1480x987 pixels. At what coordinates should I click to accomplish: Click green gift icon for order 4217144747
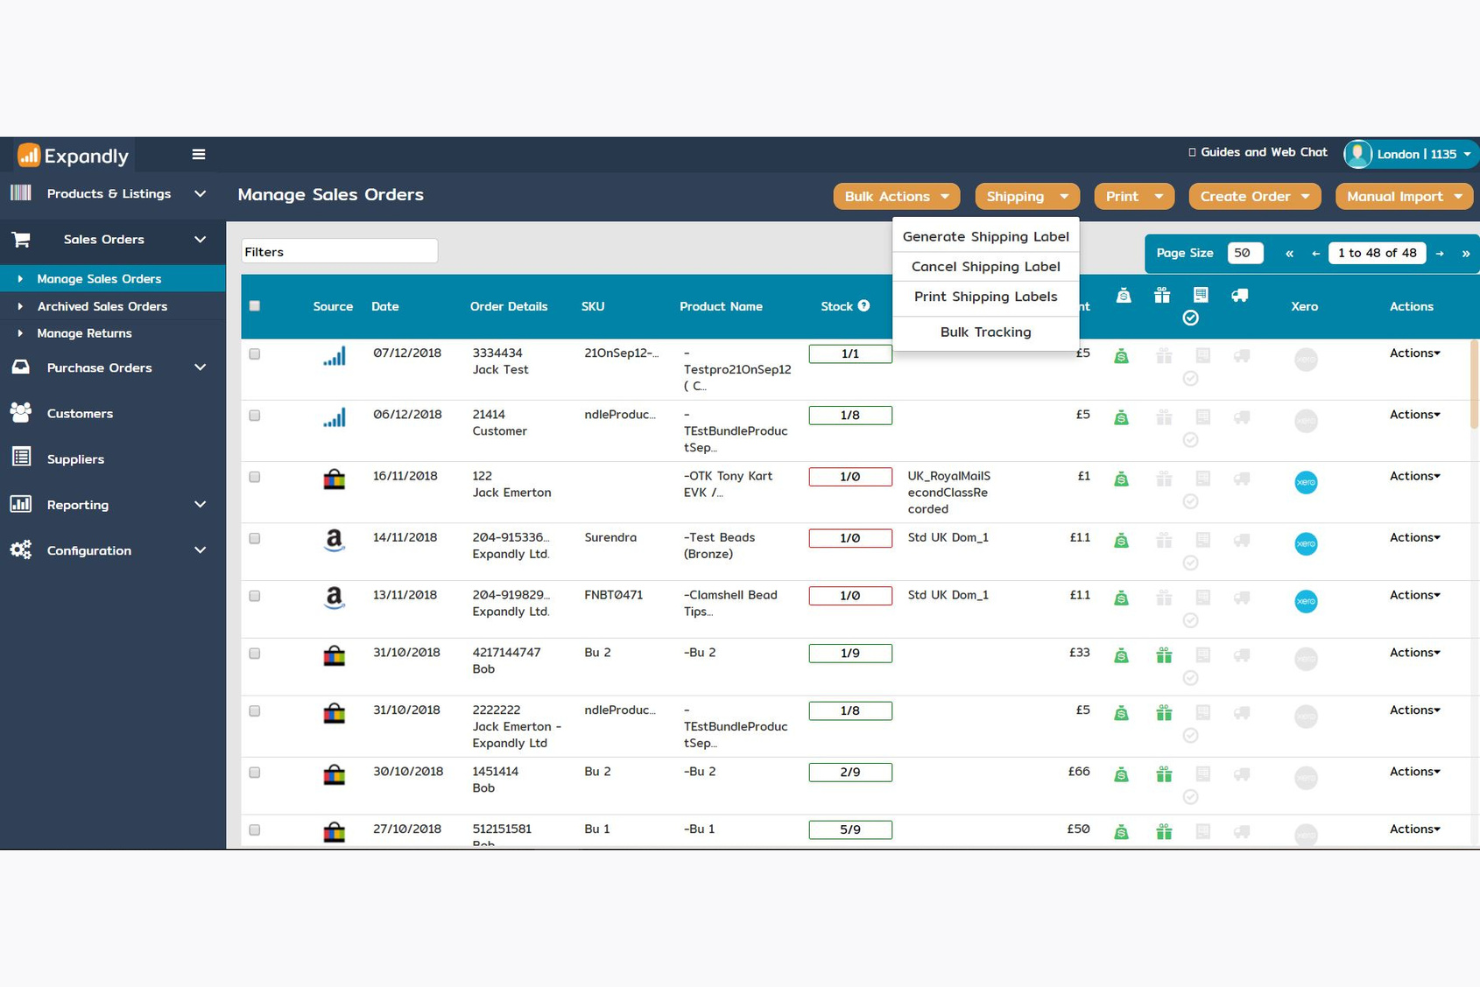(x=1164, y=656)
